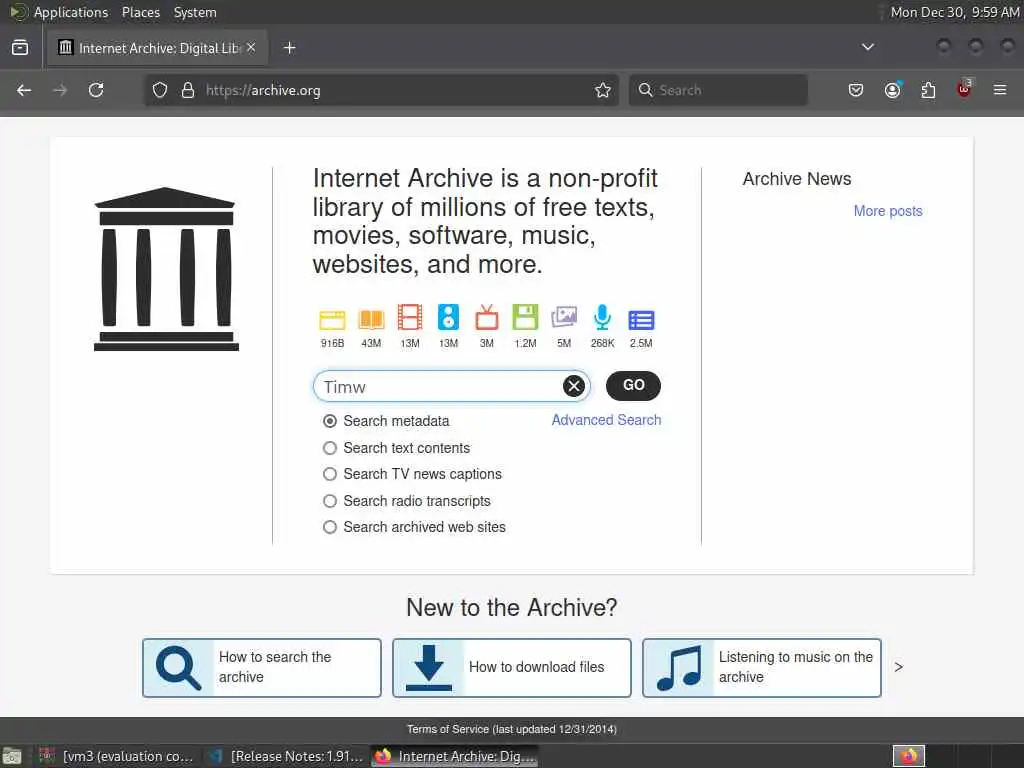Switch to vm3 evaluation taskbar window
The image size is (1024, 768).
pos(118,756)
